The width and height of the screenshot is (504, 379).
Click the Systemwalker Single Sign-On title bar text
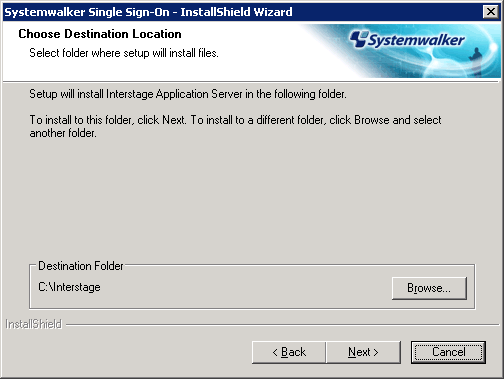148,12
